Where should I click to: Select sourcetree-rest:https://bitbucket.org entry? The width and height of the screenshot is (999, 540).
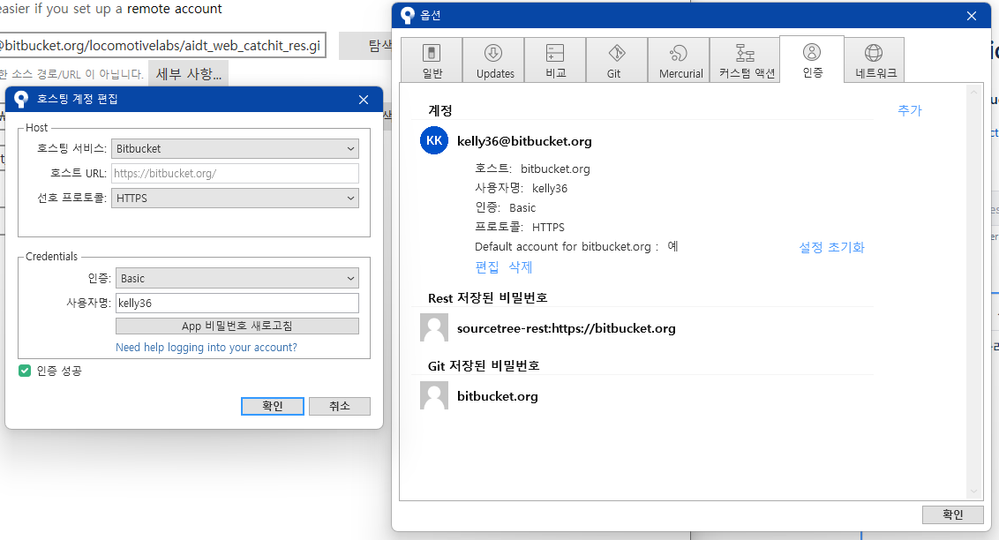point(566,329)
